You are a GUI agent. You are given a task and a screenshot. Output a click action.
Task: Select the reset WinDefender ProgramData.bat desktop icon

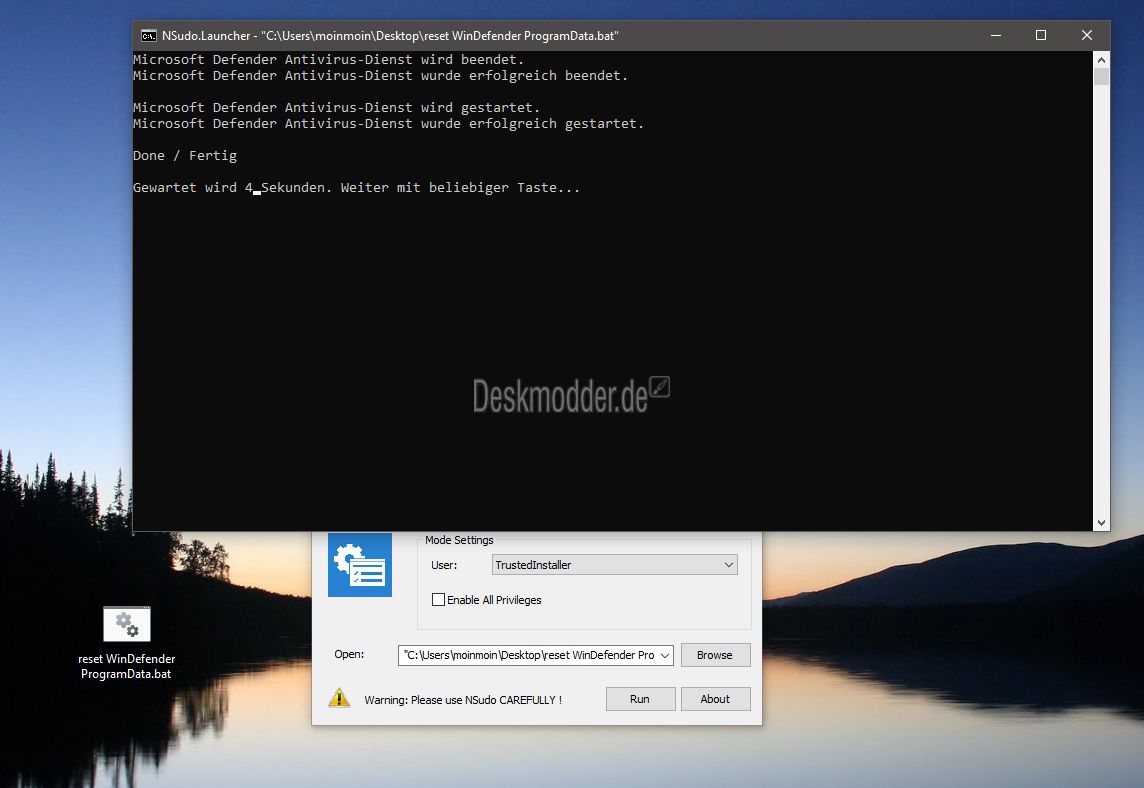126,644
